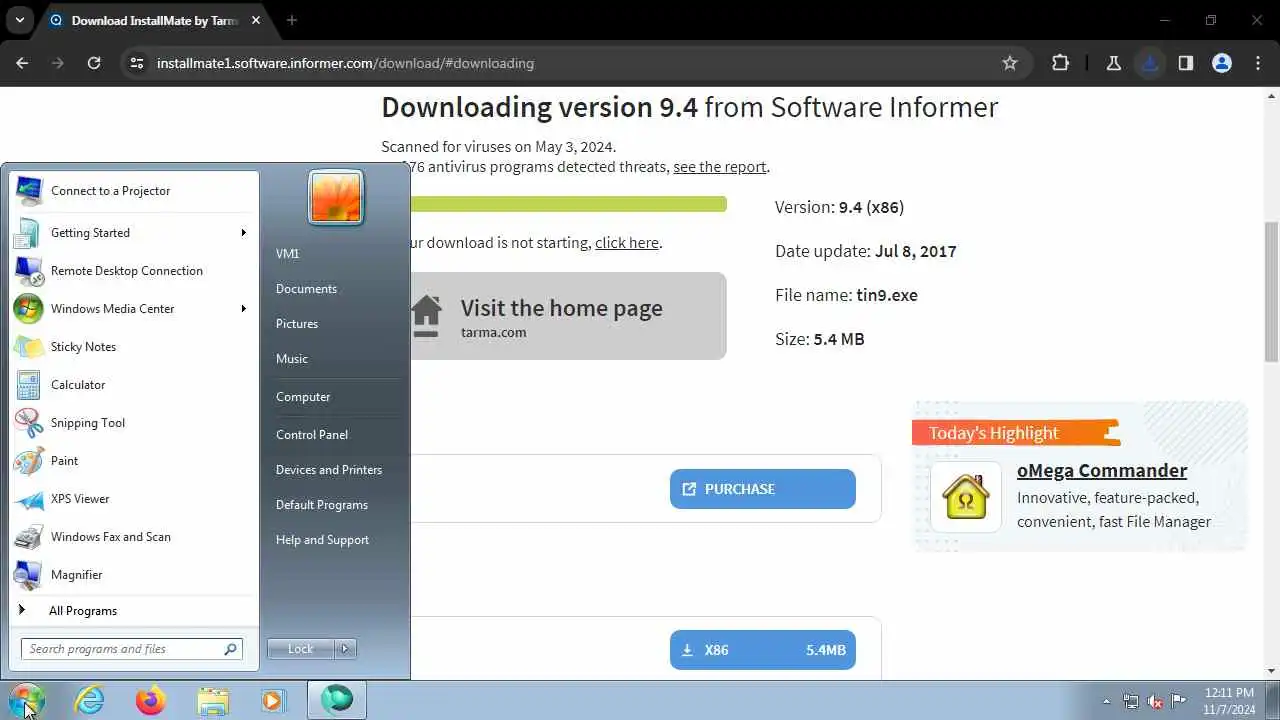Reload the current page
Screen dimensions: 1280x720
pos(94,63)
